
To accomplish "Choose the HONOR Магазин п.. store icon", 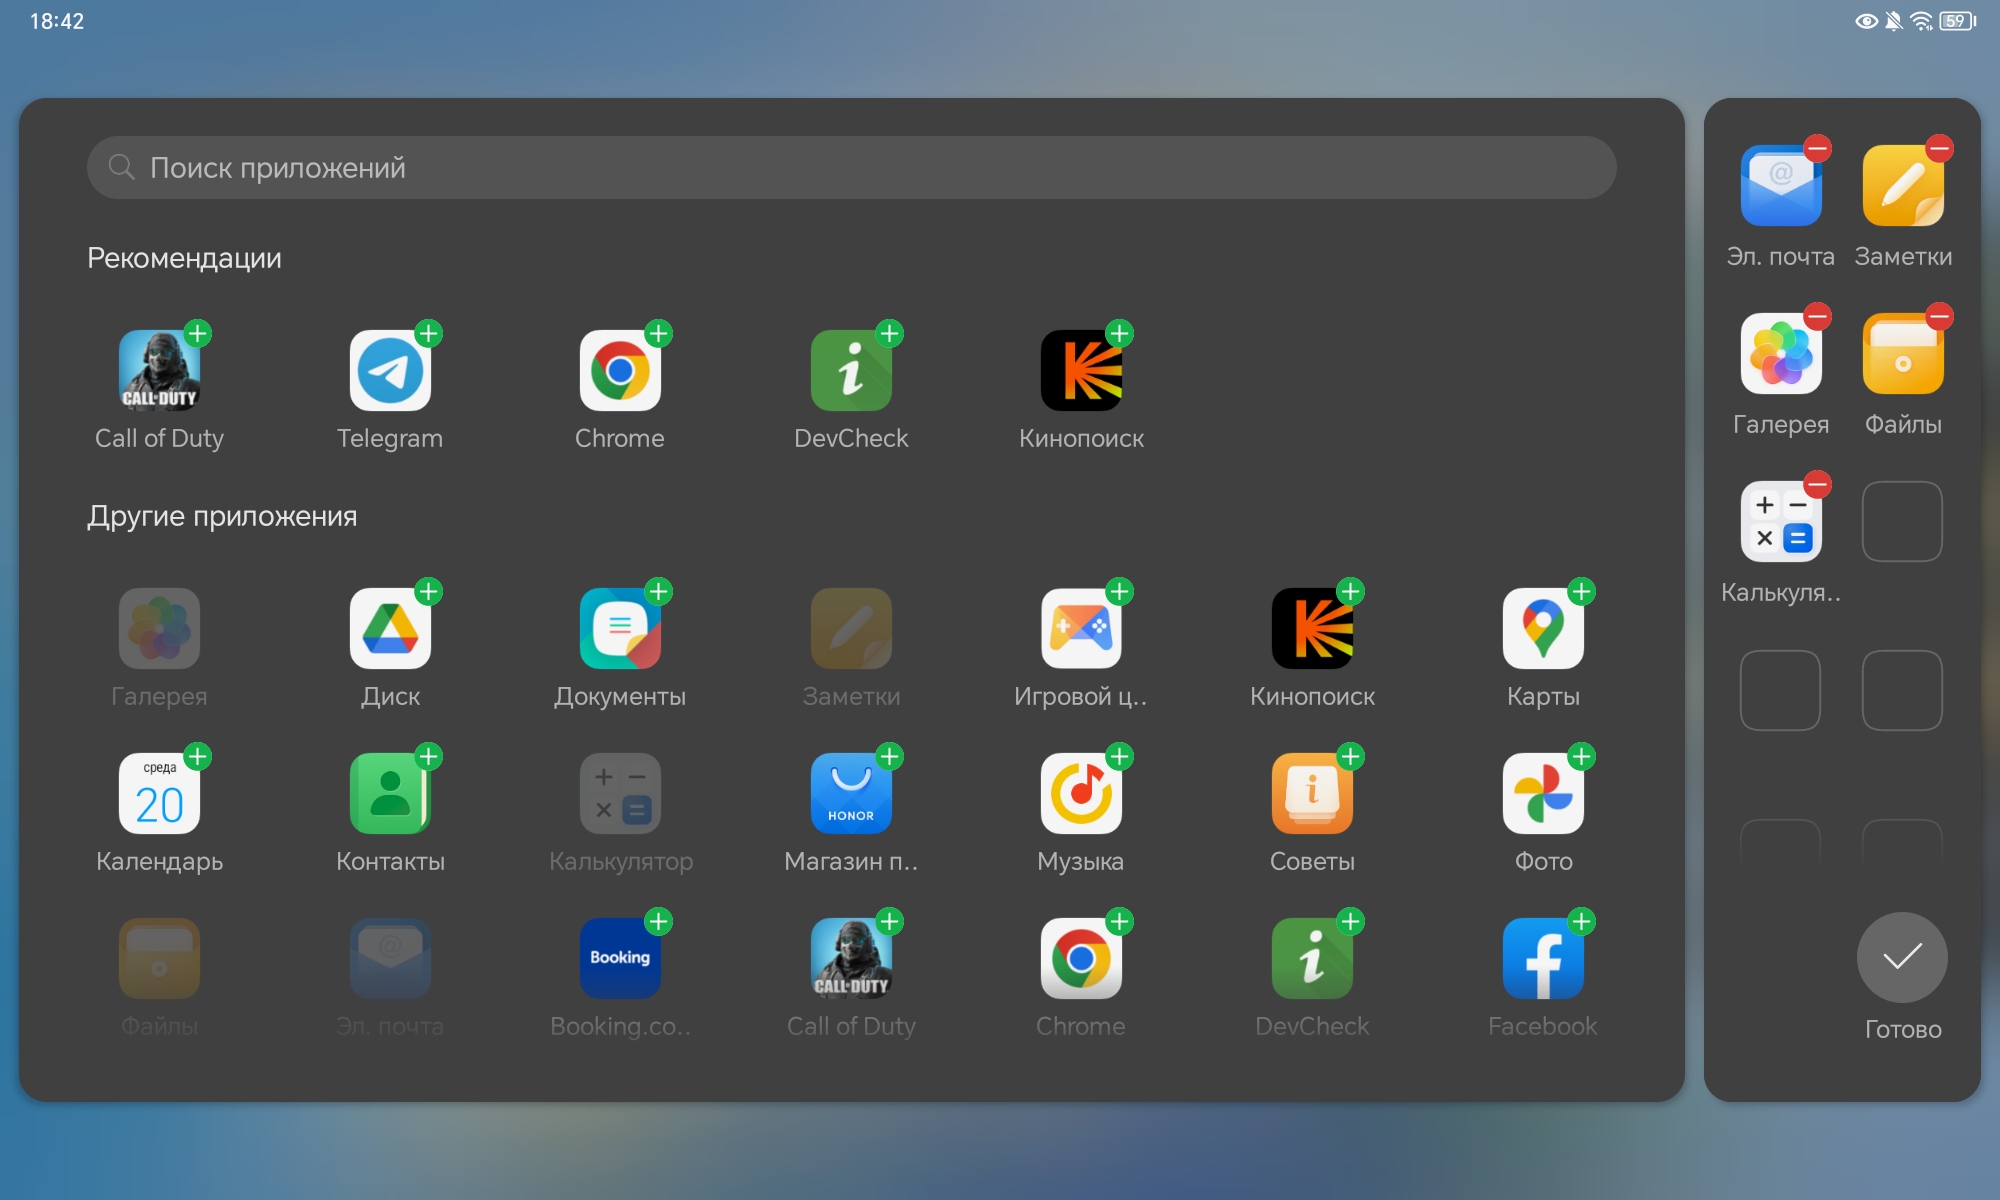I will tap(851, 794).
